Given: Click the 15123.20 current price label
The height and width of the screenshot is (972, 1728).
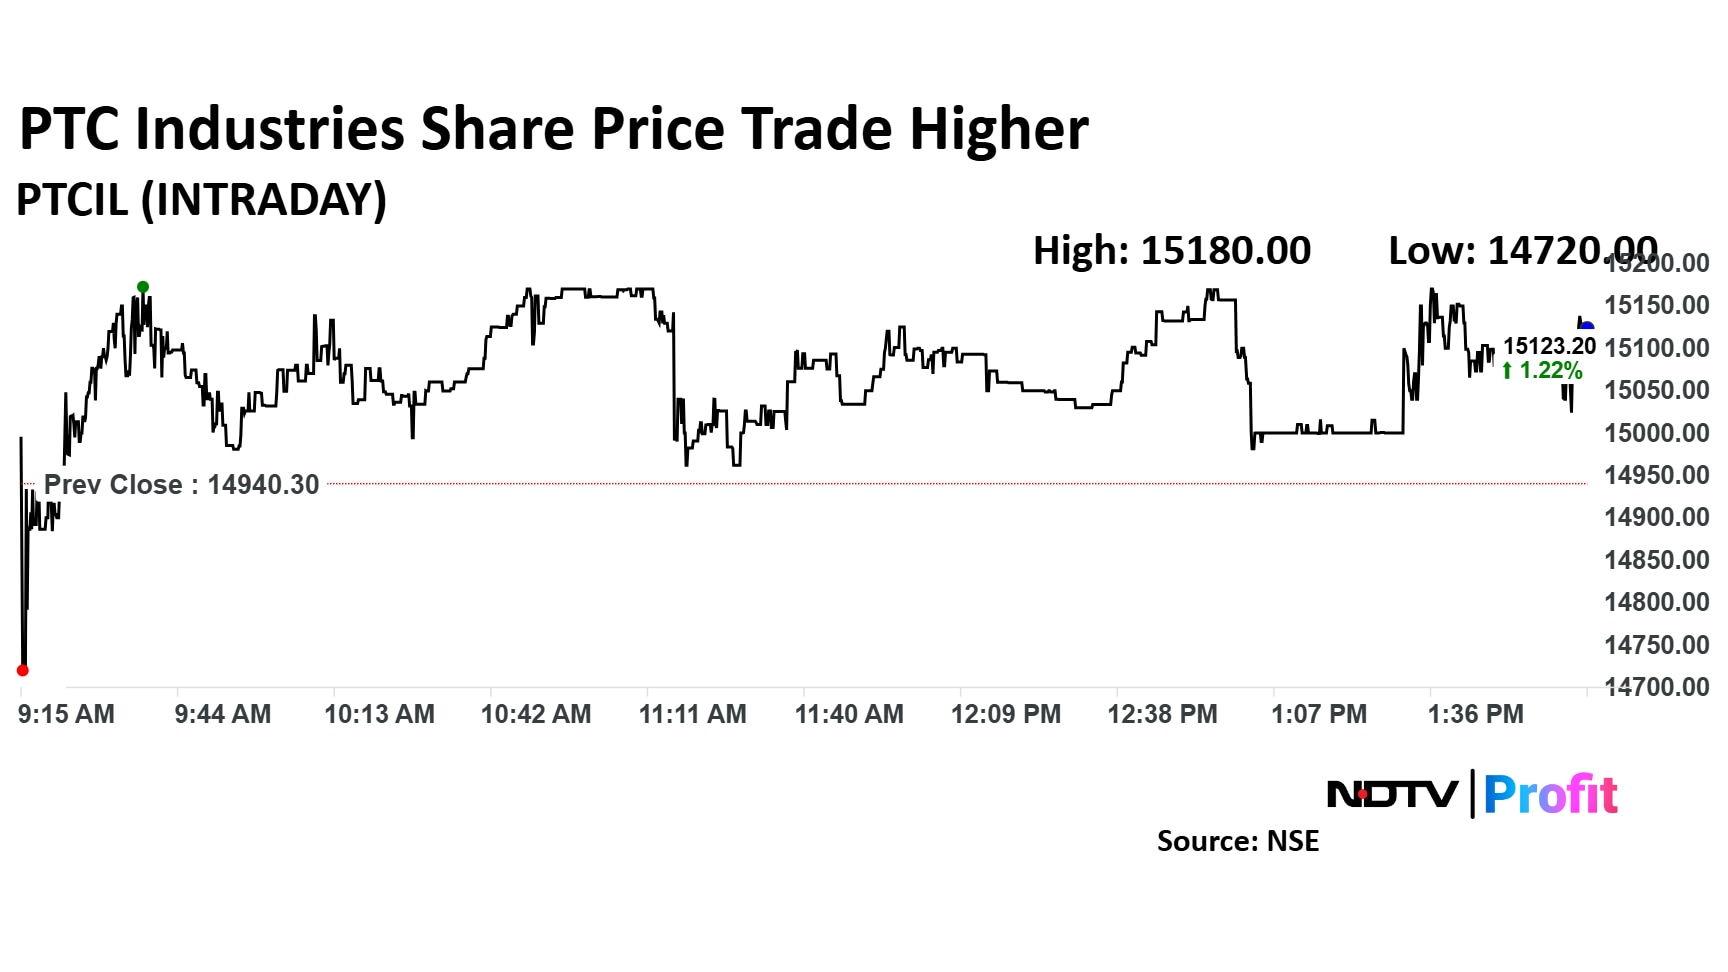Looking at the screenshot, I should point(1549,346).
